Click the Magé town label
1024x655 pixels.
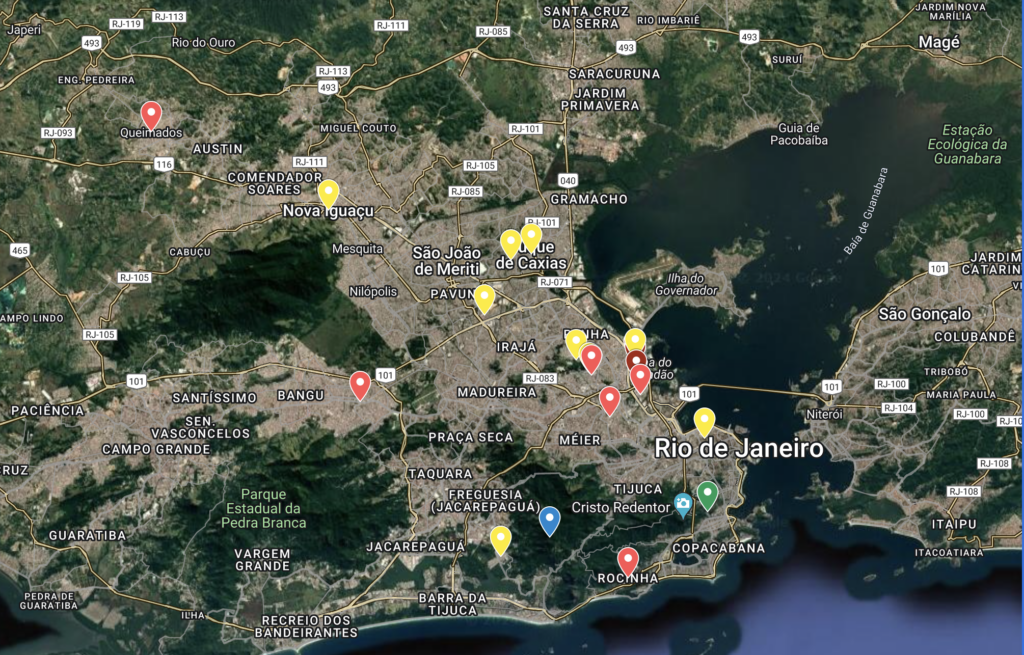939,42
